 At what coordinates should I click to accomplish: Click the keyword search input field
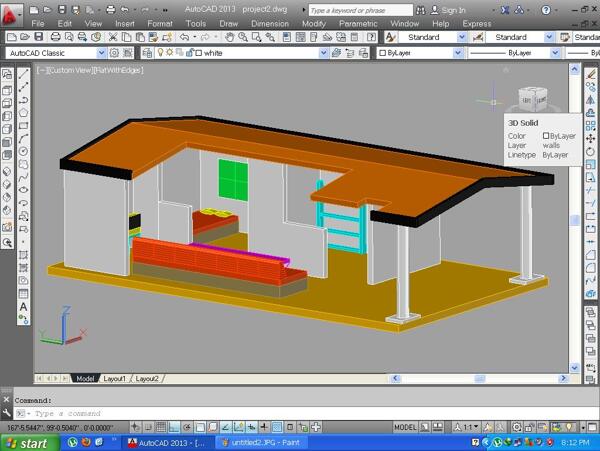coord(360,10)
